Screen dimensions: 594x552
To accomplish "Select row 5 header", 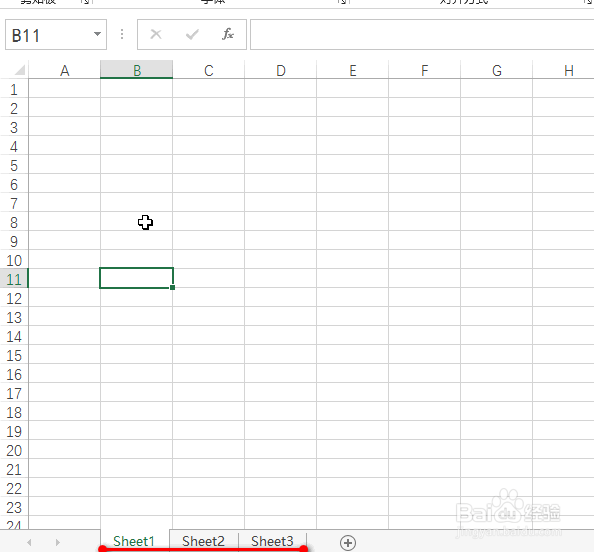I will click(x=14, y=165).
